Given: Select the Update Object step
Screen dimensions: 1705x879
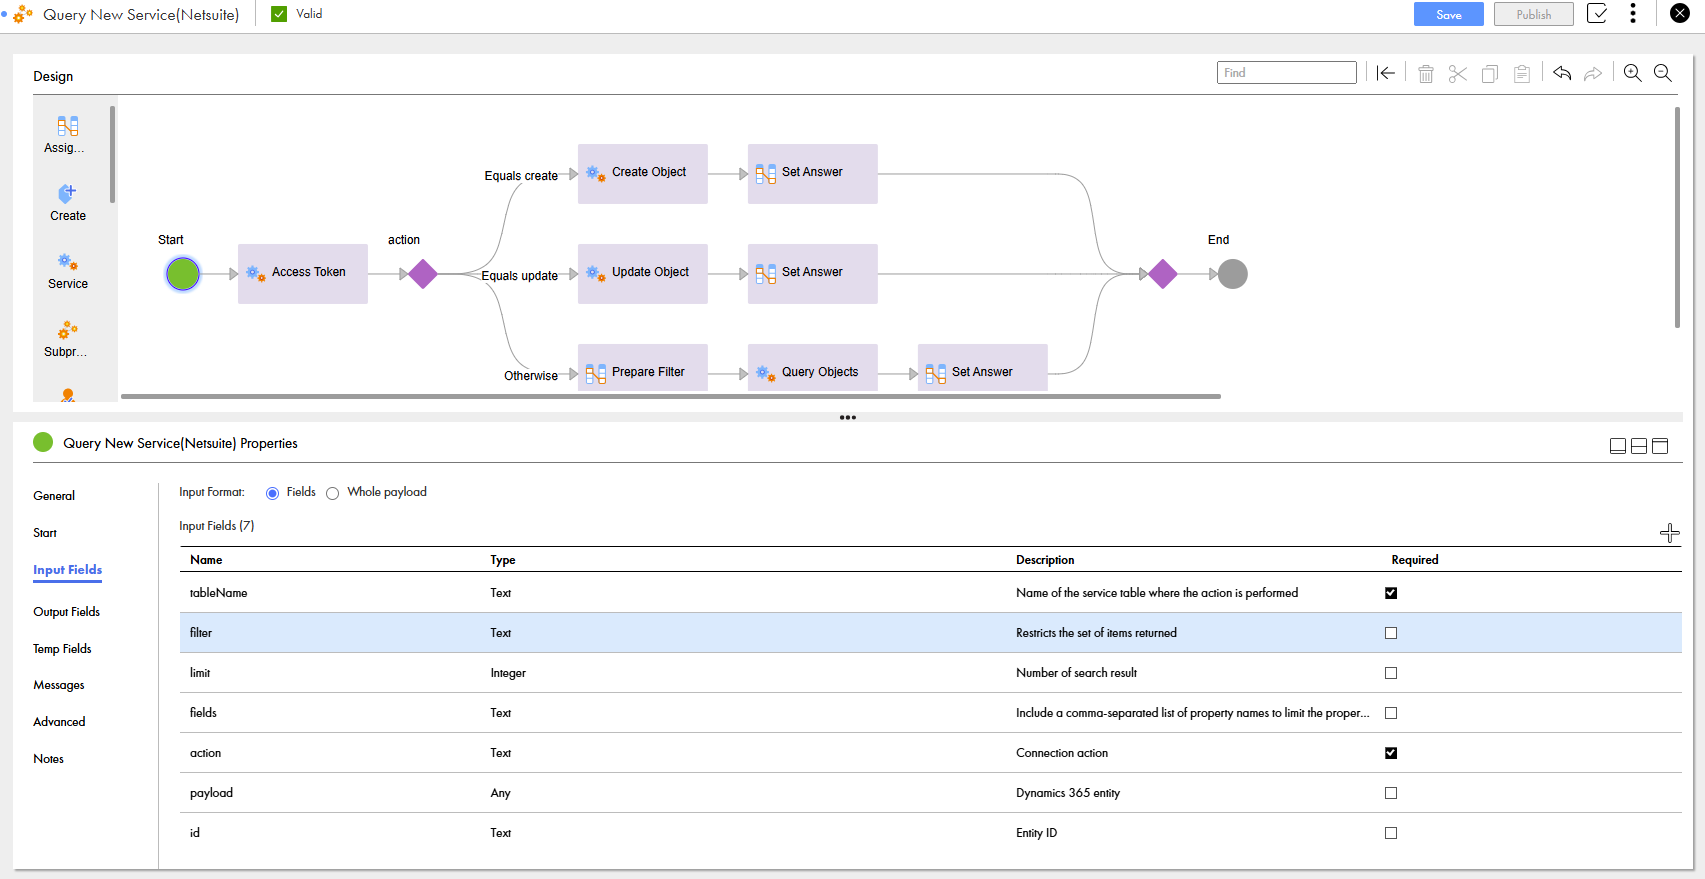Looking at the screenshot, I should tap(643, 273).
